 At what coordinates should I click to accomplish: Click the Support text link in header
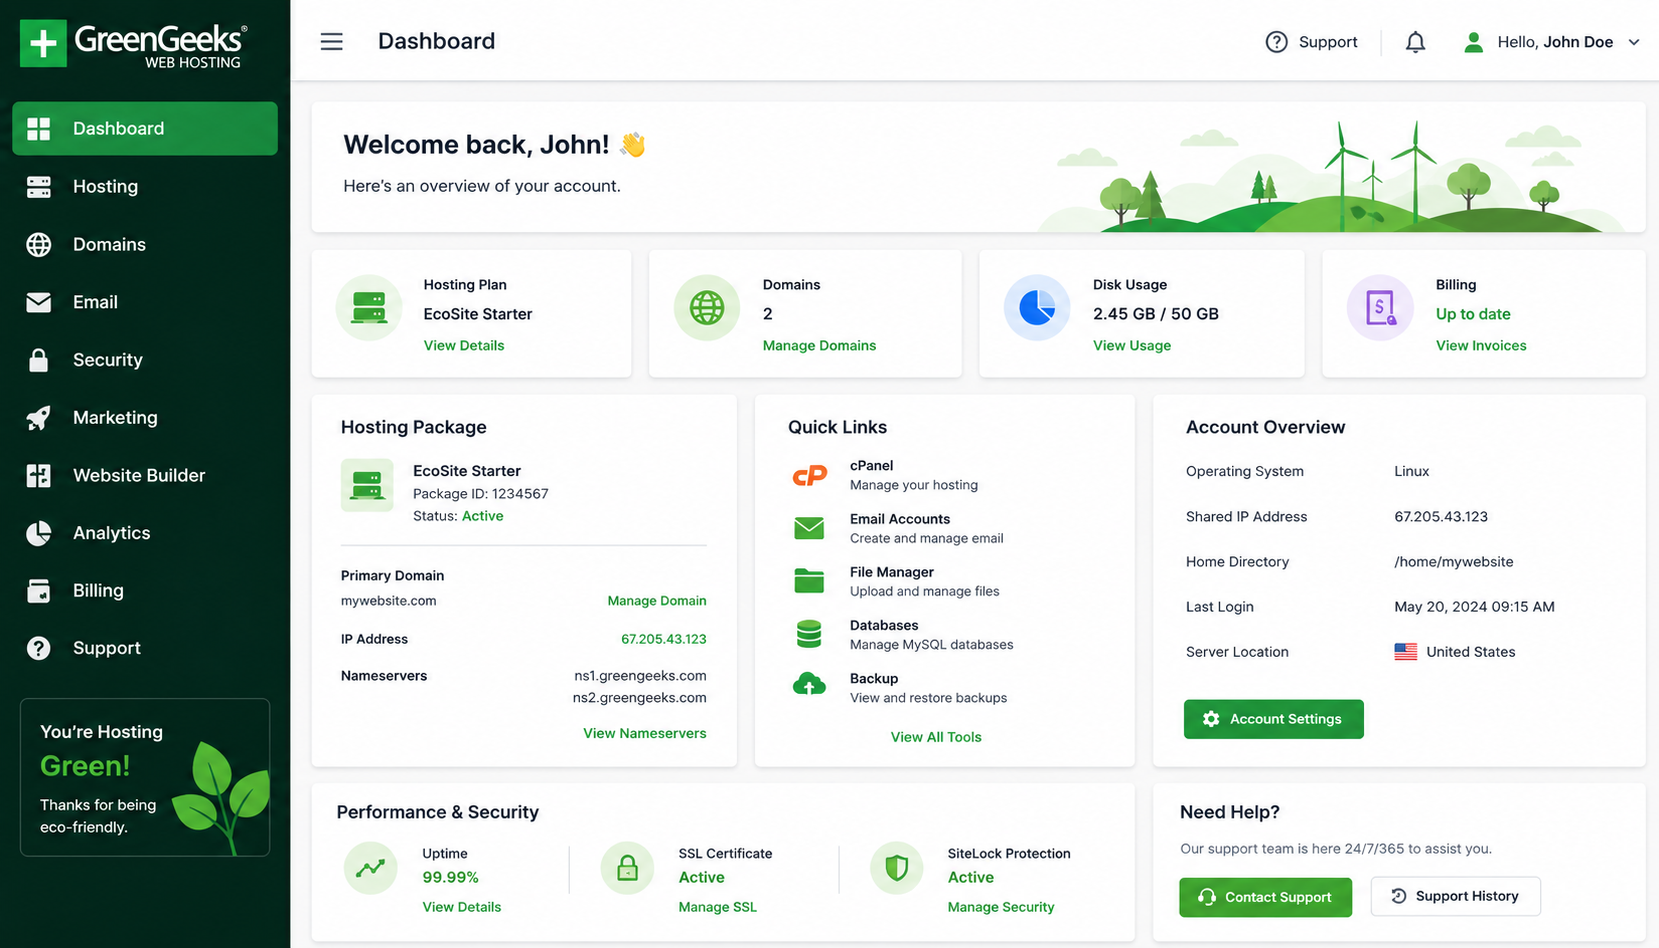pyautogui.click(x=1328, y=42)
